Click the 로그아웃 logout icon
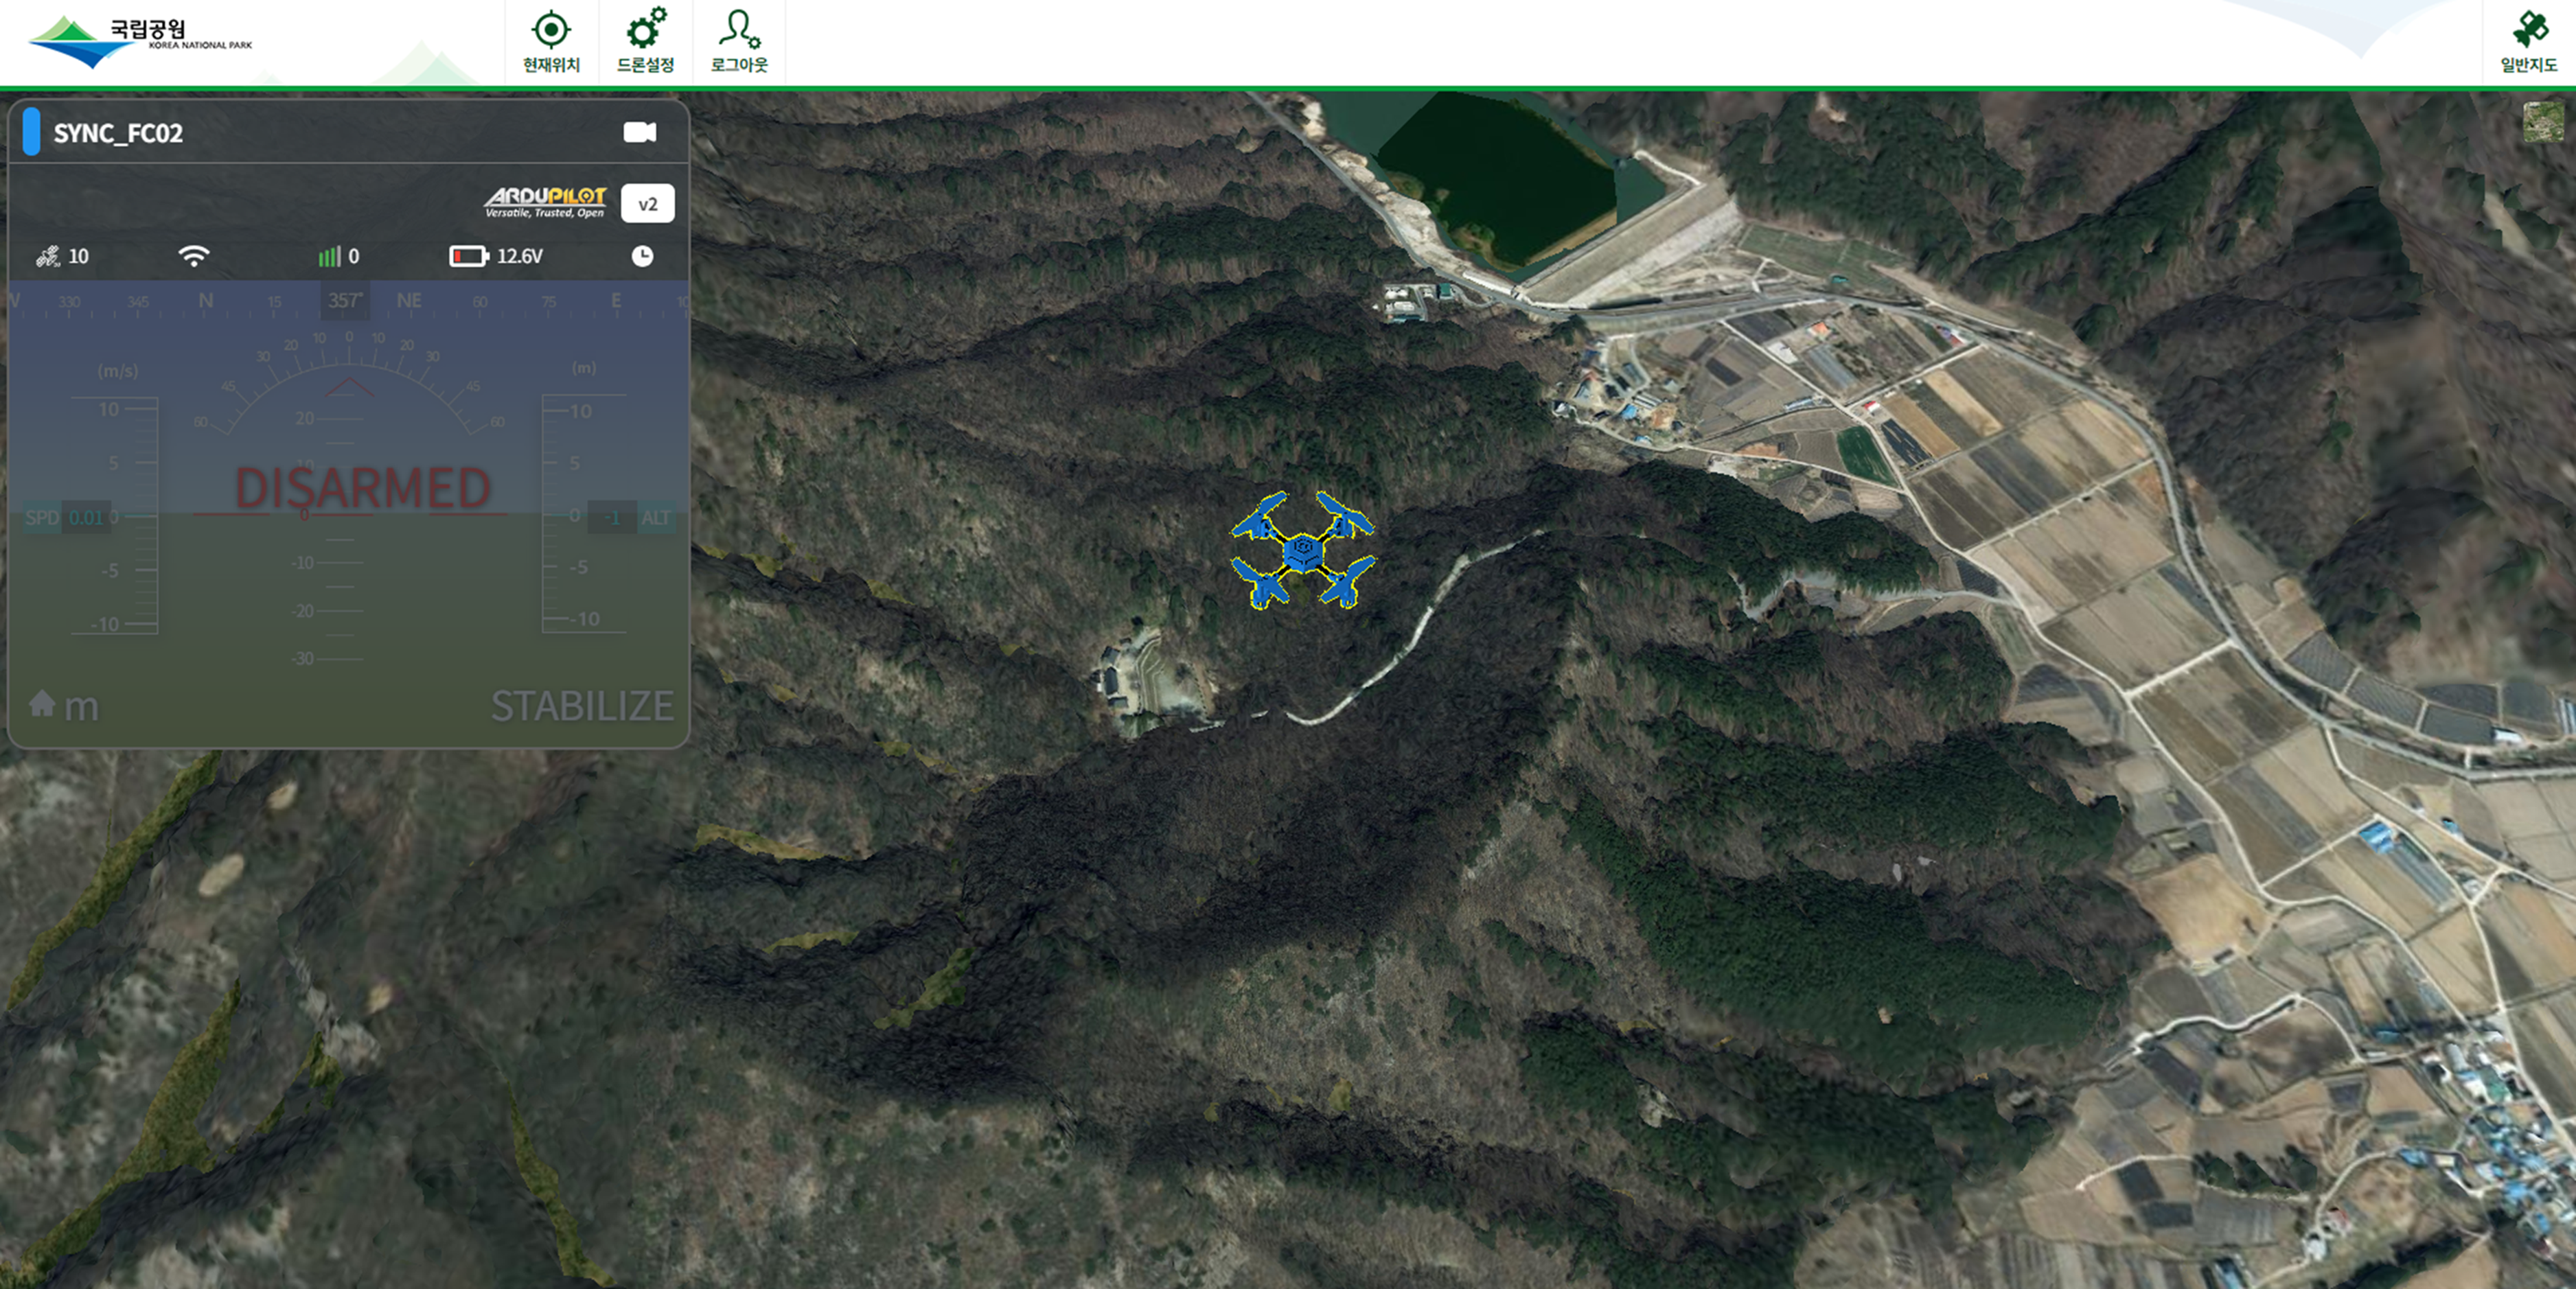Screen dimensions: 2576x1289 point(739,31)
